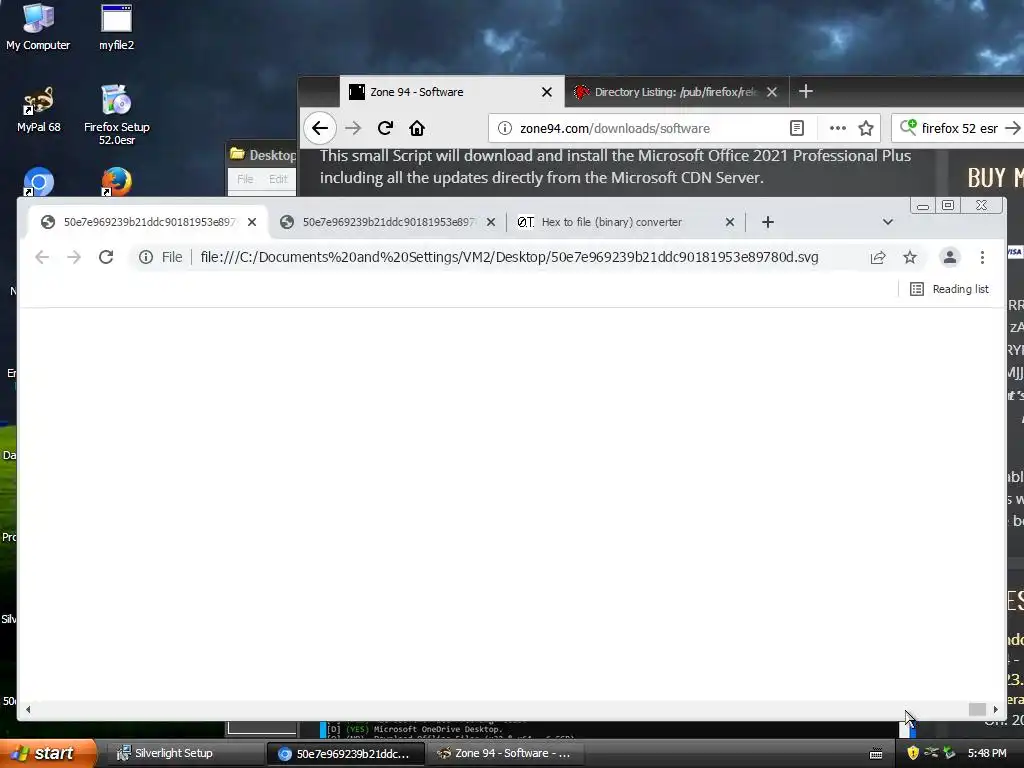The image size is (1024, 768).
Task: Close the Zone 94 - Software tab
Action: pos(547,92)
